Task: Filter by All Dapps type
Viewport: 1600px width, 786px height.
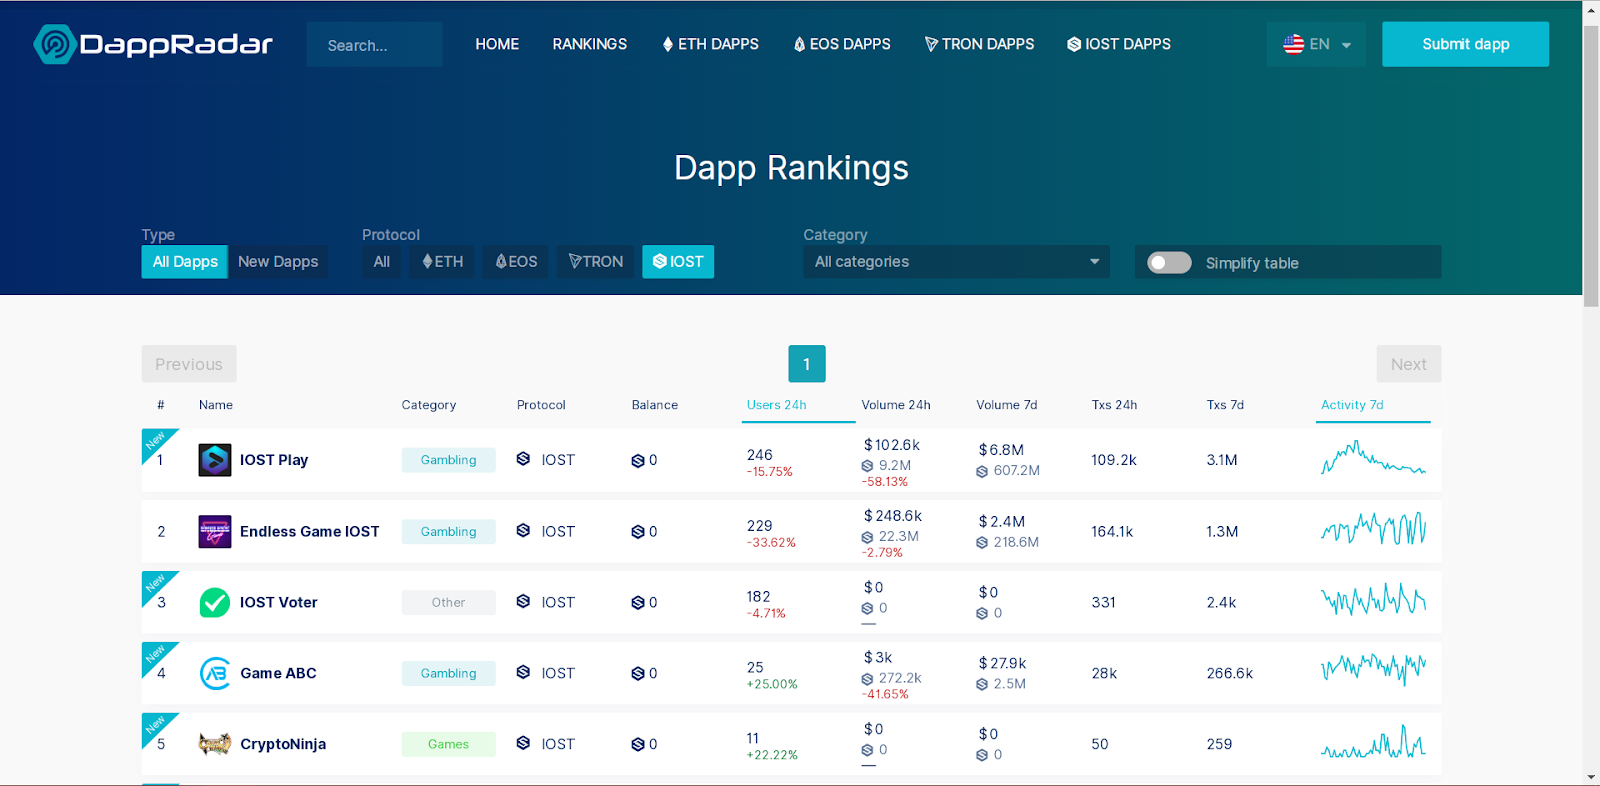Action: [x=185, y=262]
